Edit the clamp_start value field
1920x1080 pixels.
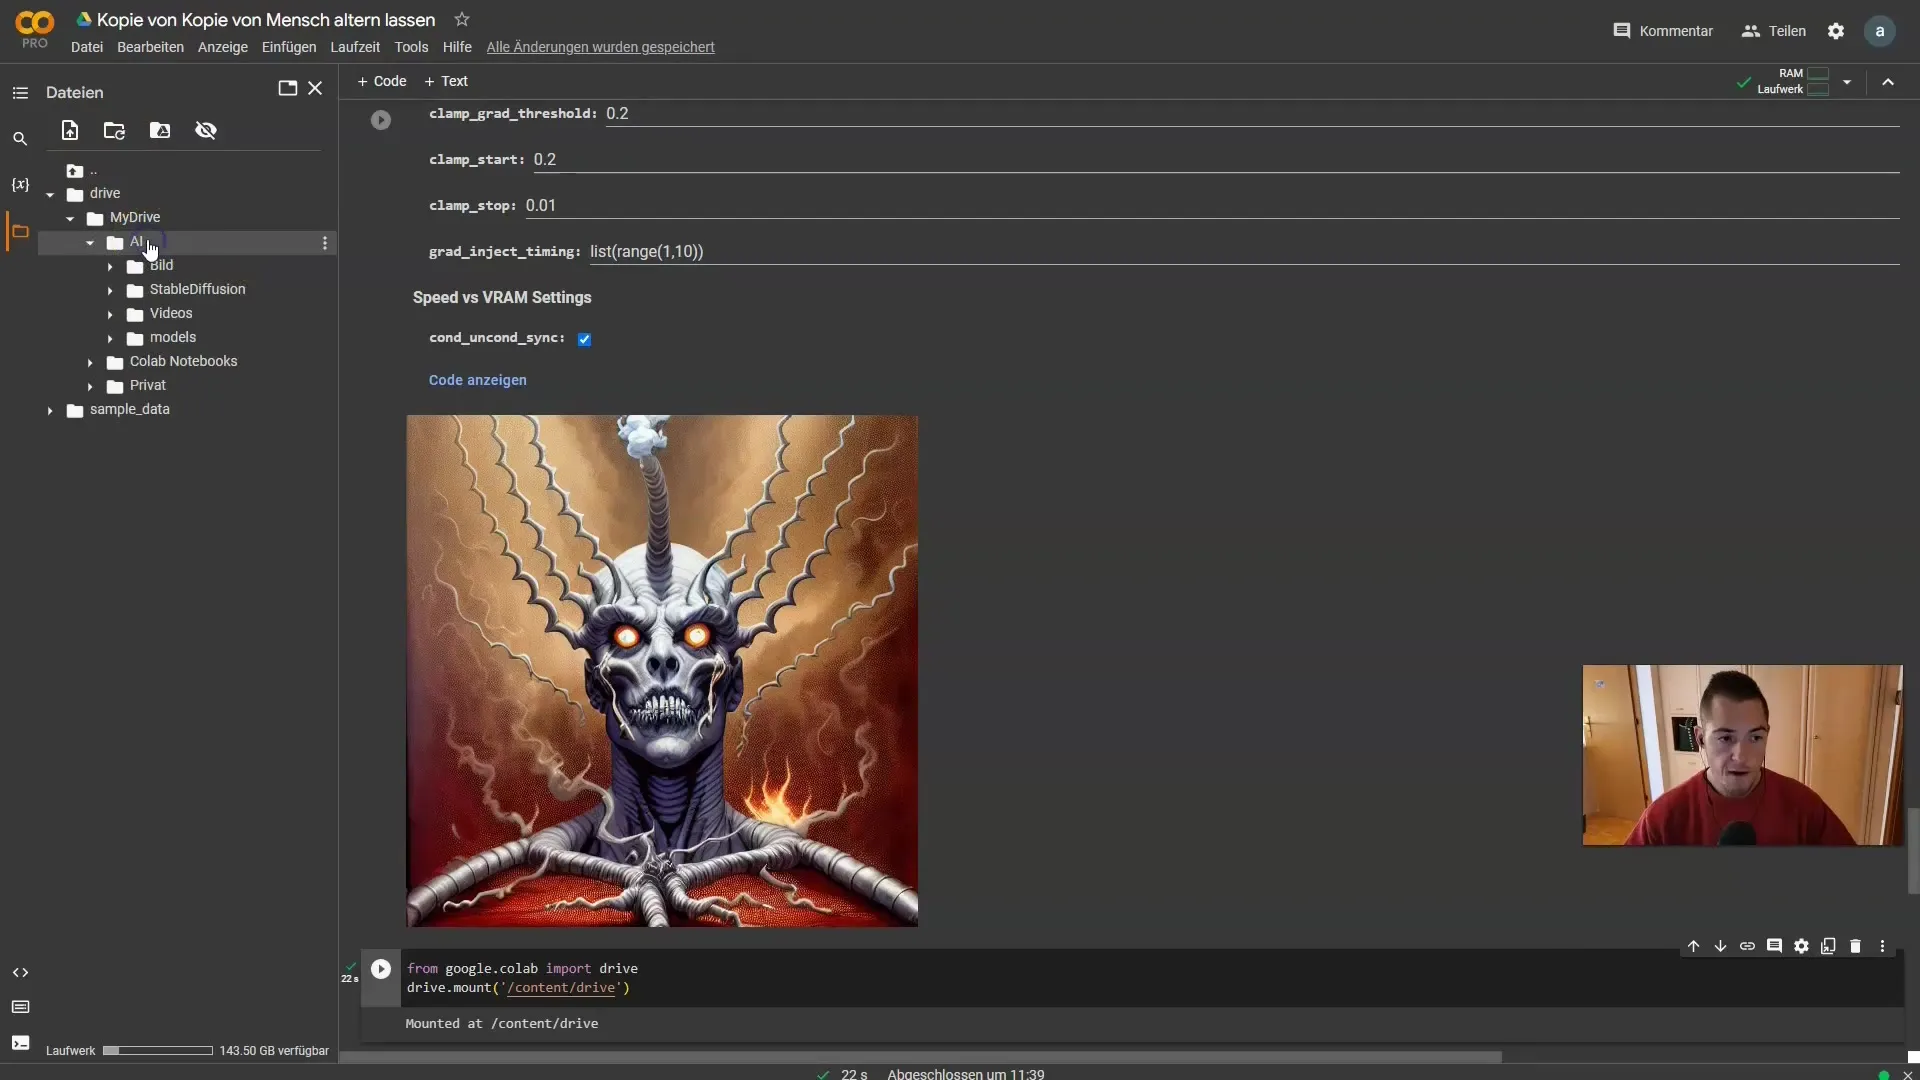point(1216,160)
